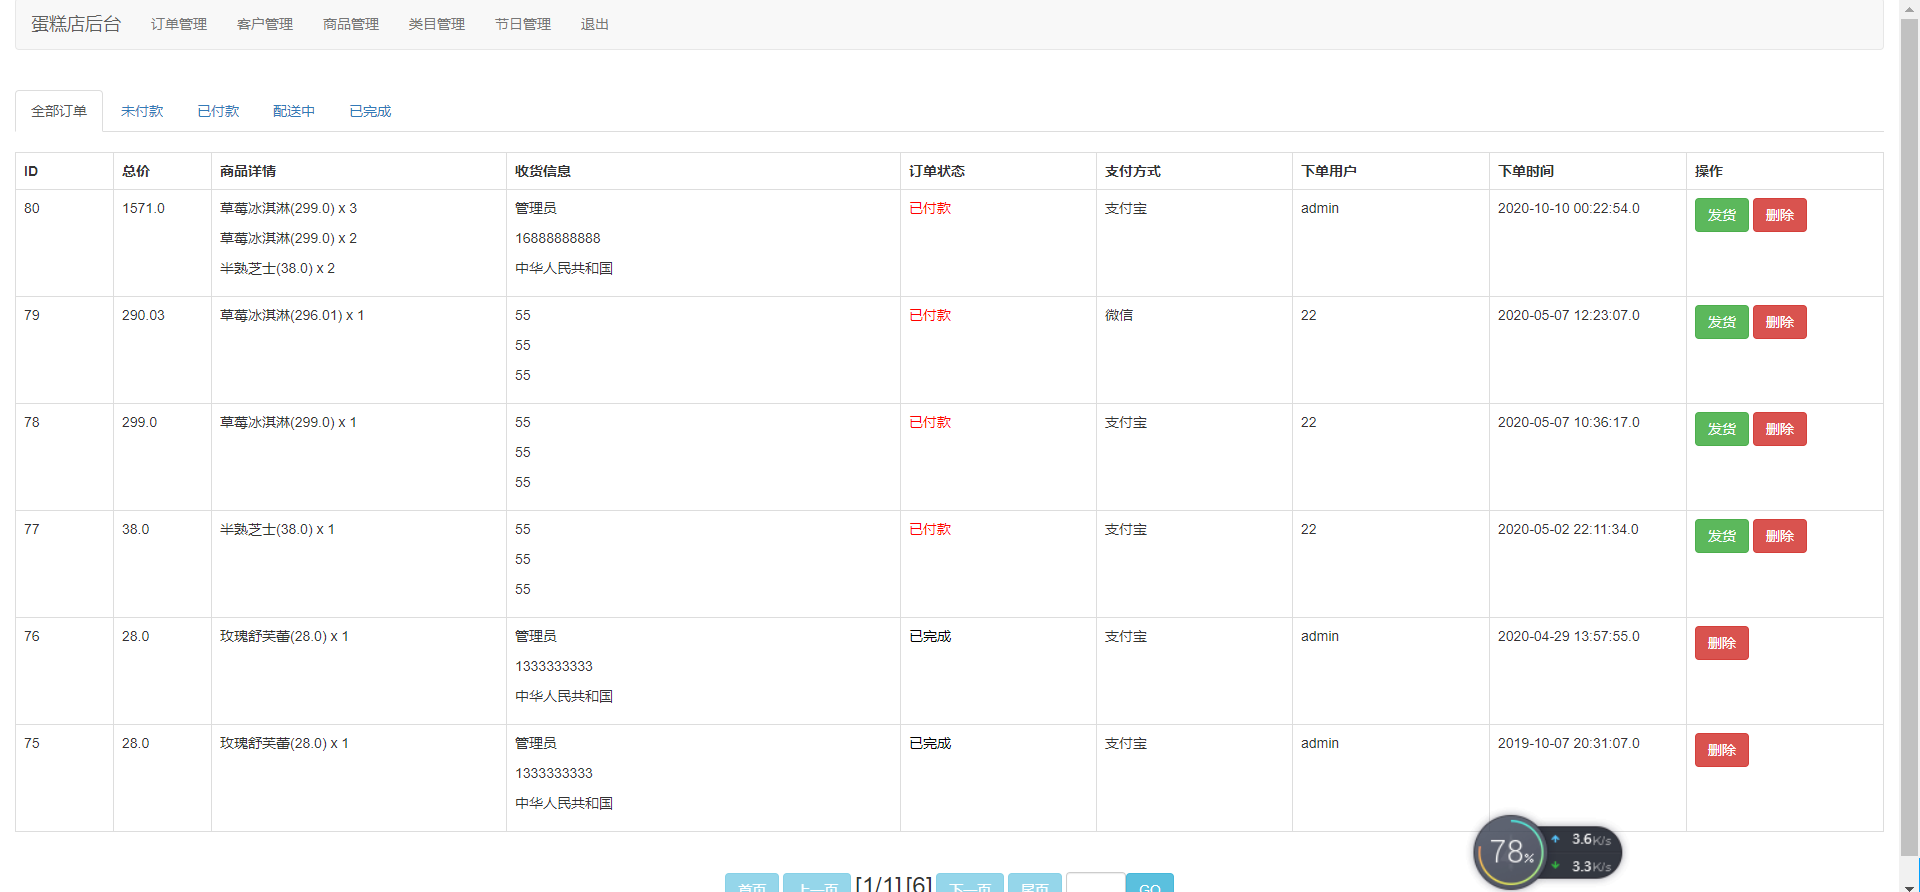Click the 下单用户 column header
This screenshot has height=892, width=1920.
point(1329,171)
